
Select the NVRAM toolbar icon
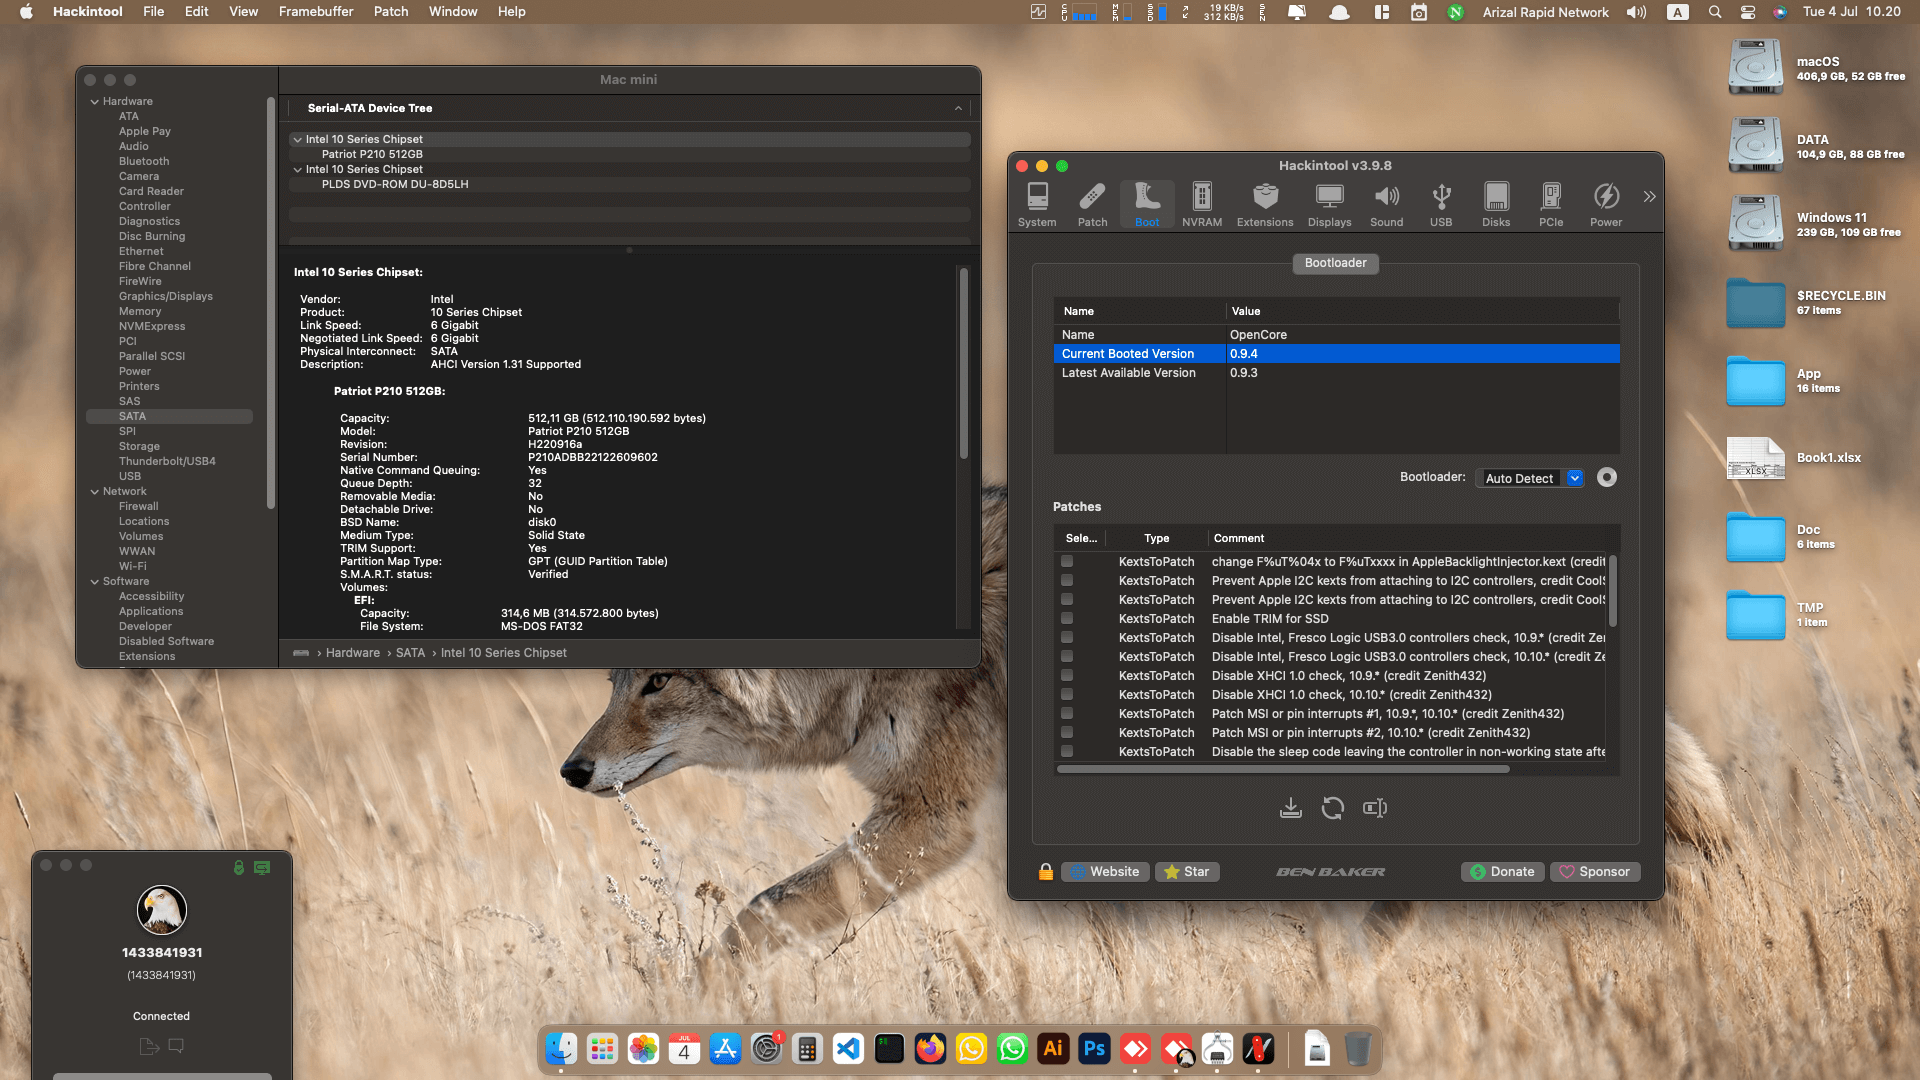pyautogui.click(x=1202, y=205)
